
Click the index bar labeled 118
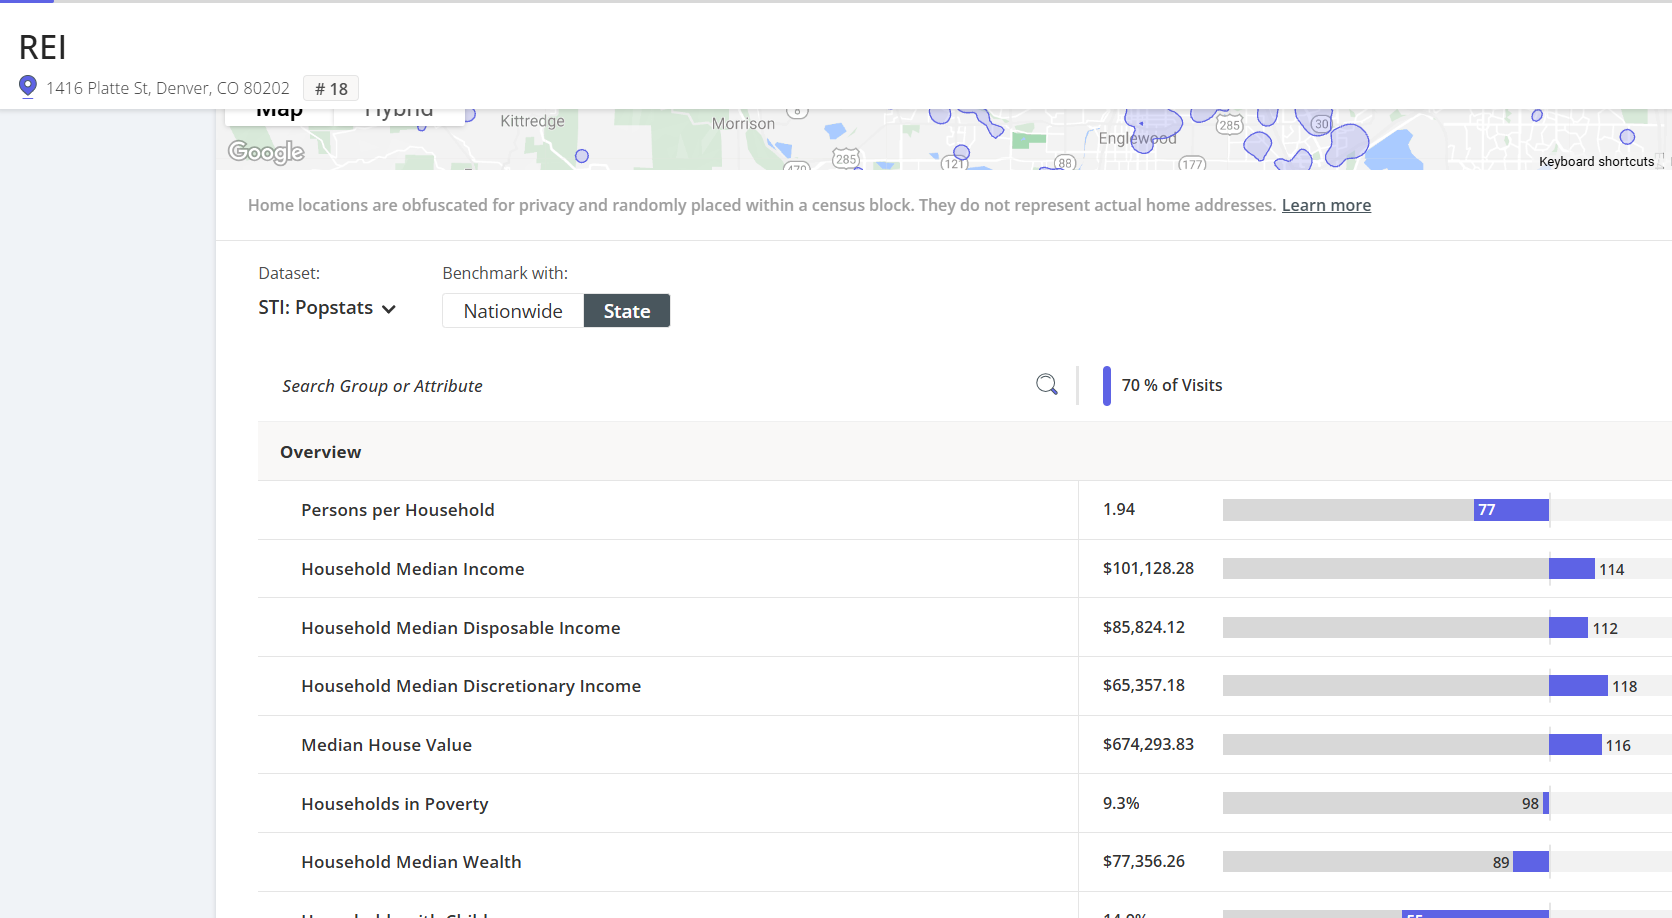[1578, 686]
